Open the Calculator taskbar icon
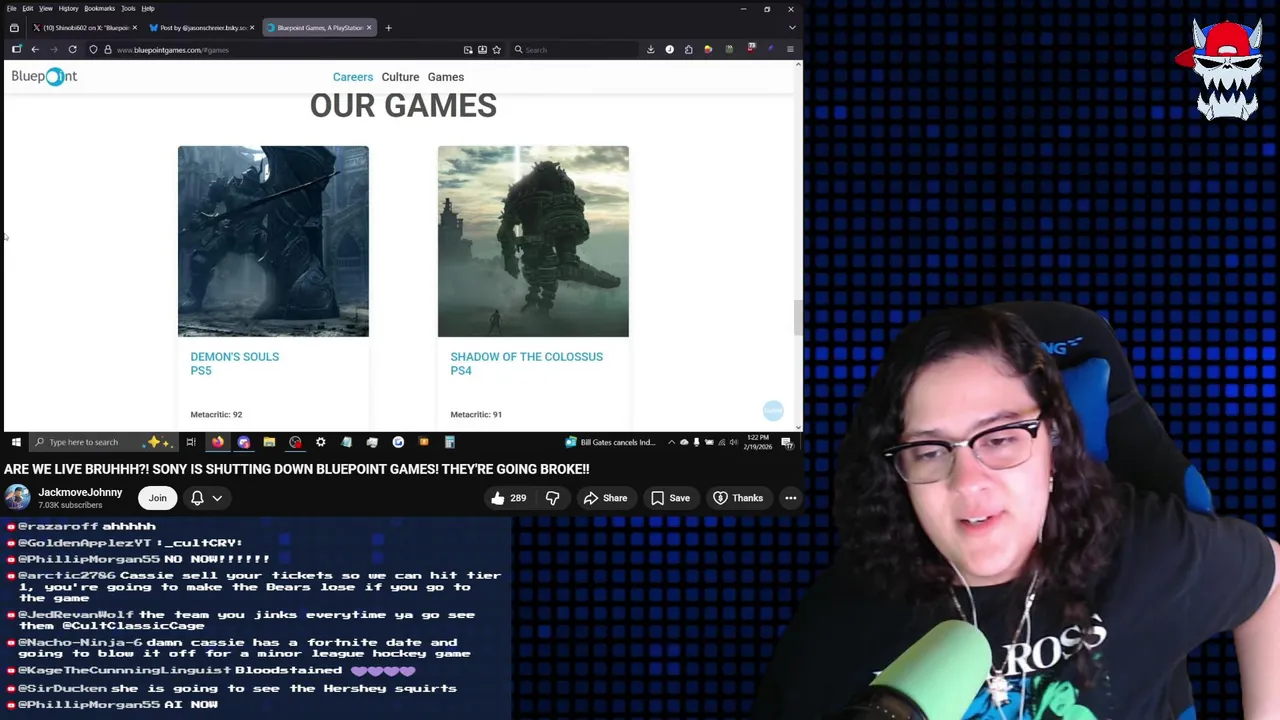Screen dimensions: 1280x720 tap(449, 442)
